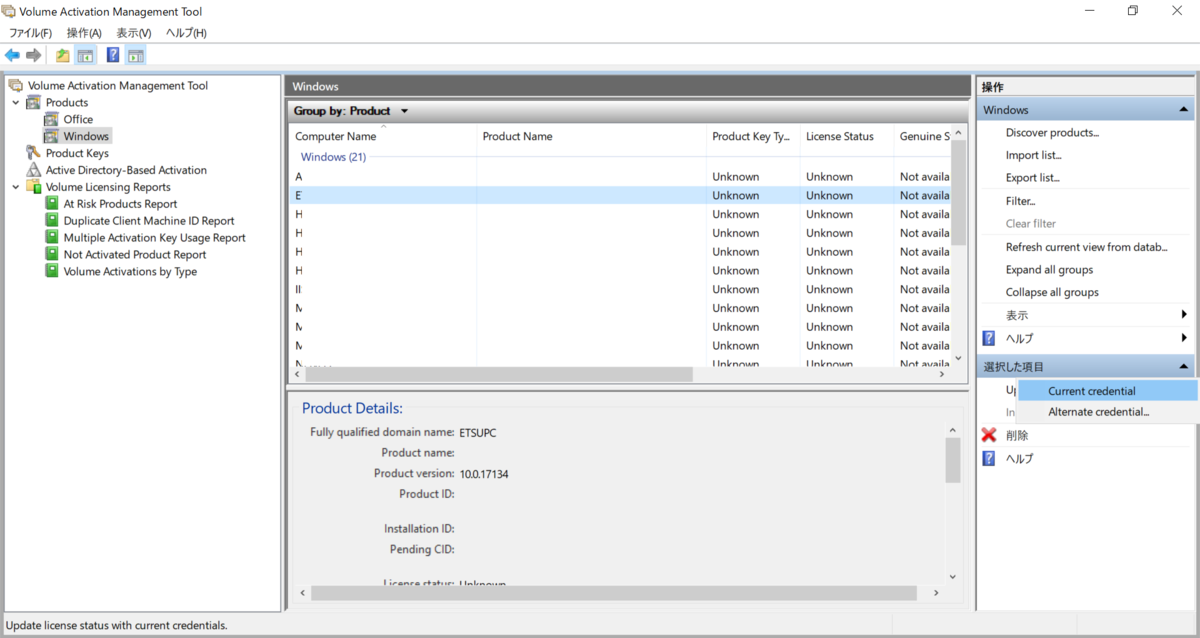The width and height of the screenshot is (1200, 638).
Task: Collapse the Windows (21) group
Action: 333,157
